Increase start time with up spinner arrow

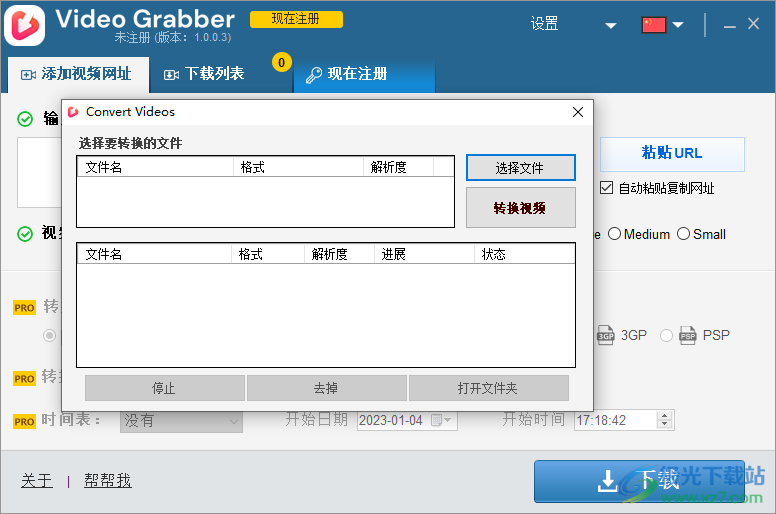coord(665,416)
